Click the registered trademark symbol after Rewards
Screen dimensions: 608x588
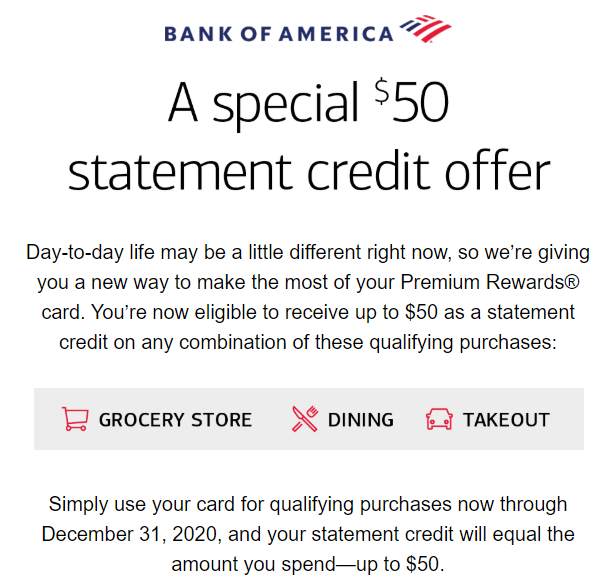pyautogui.click(x=572, y=282)
